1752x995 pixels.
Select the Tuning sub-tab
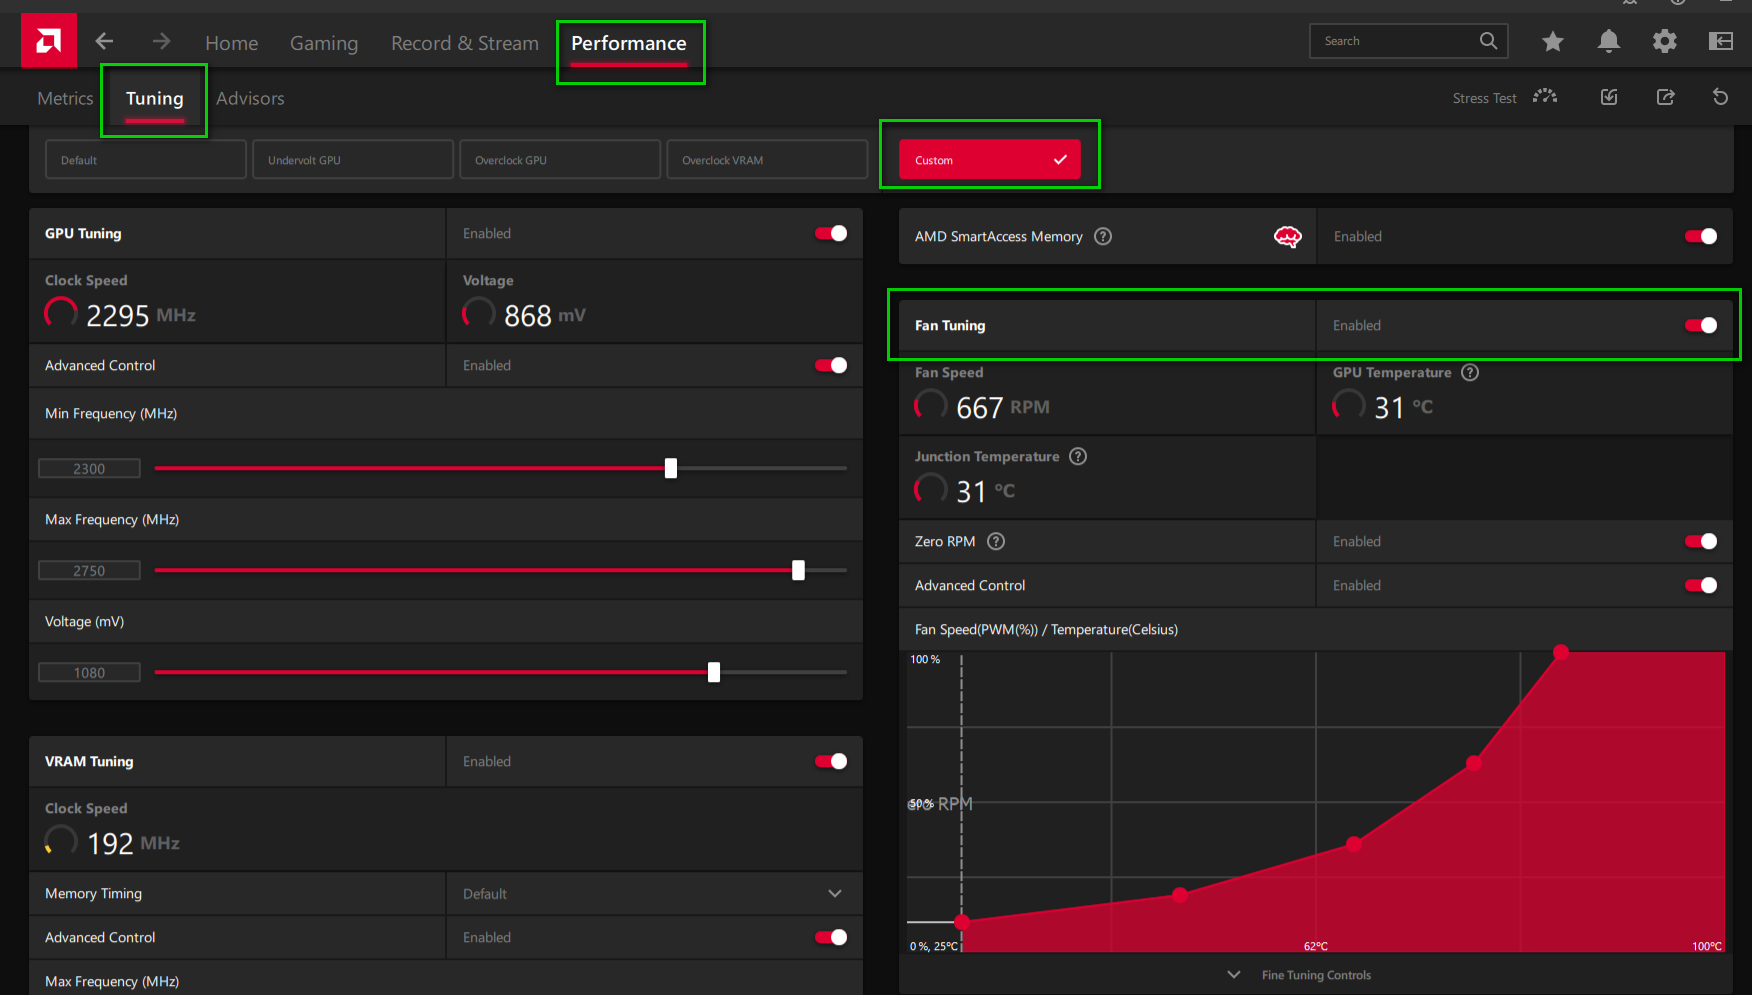(x=155, y=98)
